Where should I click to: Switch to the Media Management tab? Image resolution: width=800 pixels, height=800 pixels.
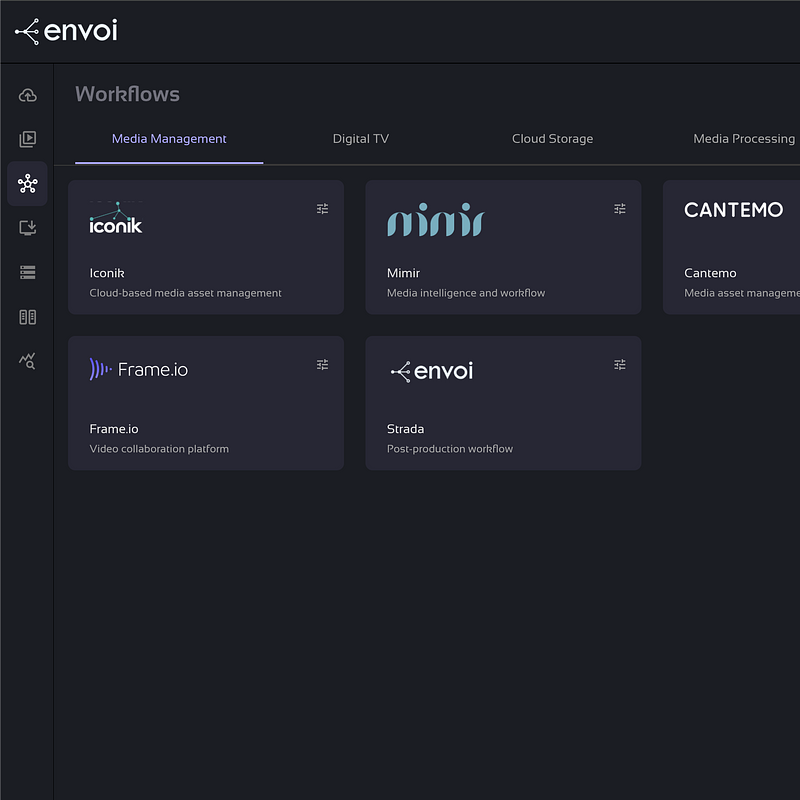click(169, 139)
